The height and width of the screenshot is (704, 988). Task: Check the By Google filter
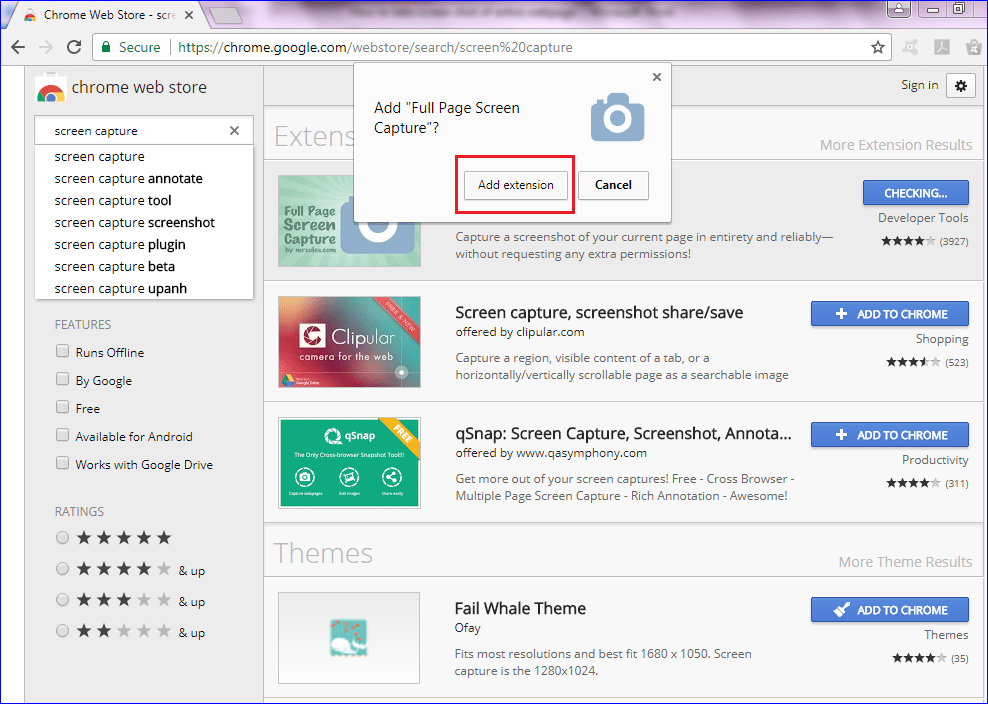62,379
